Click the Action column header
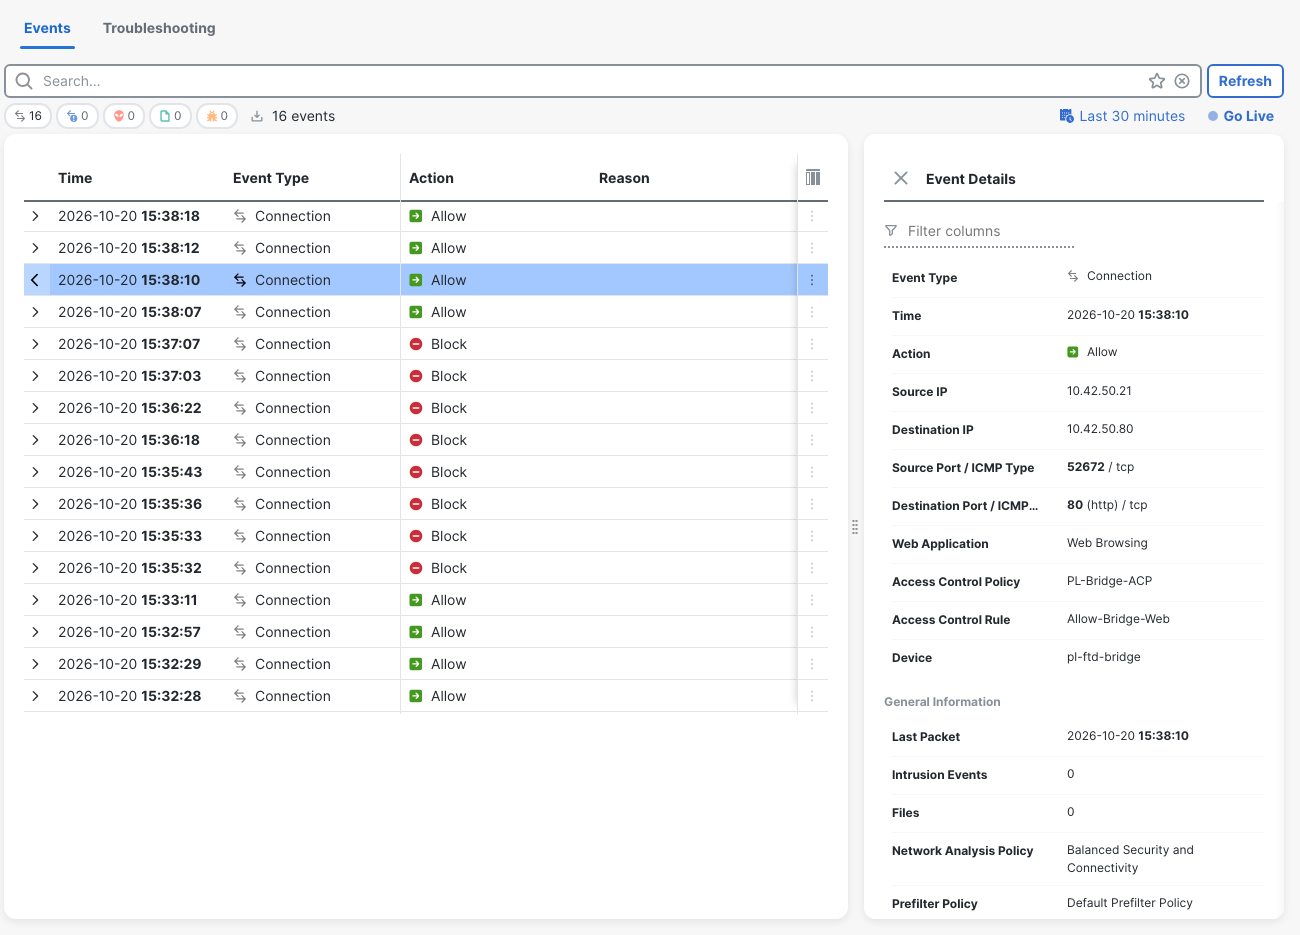The image size is (1300, 935). click(x=431, y=178)
